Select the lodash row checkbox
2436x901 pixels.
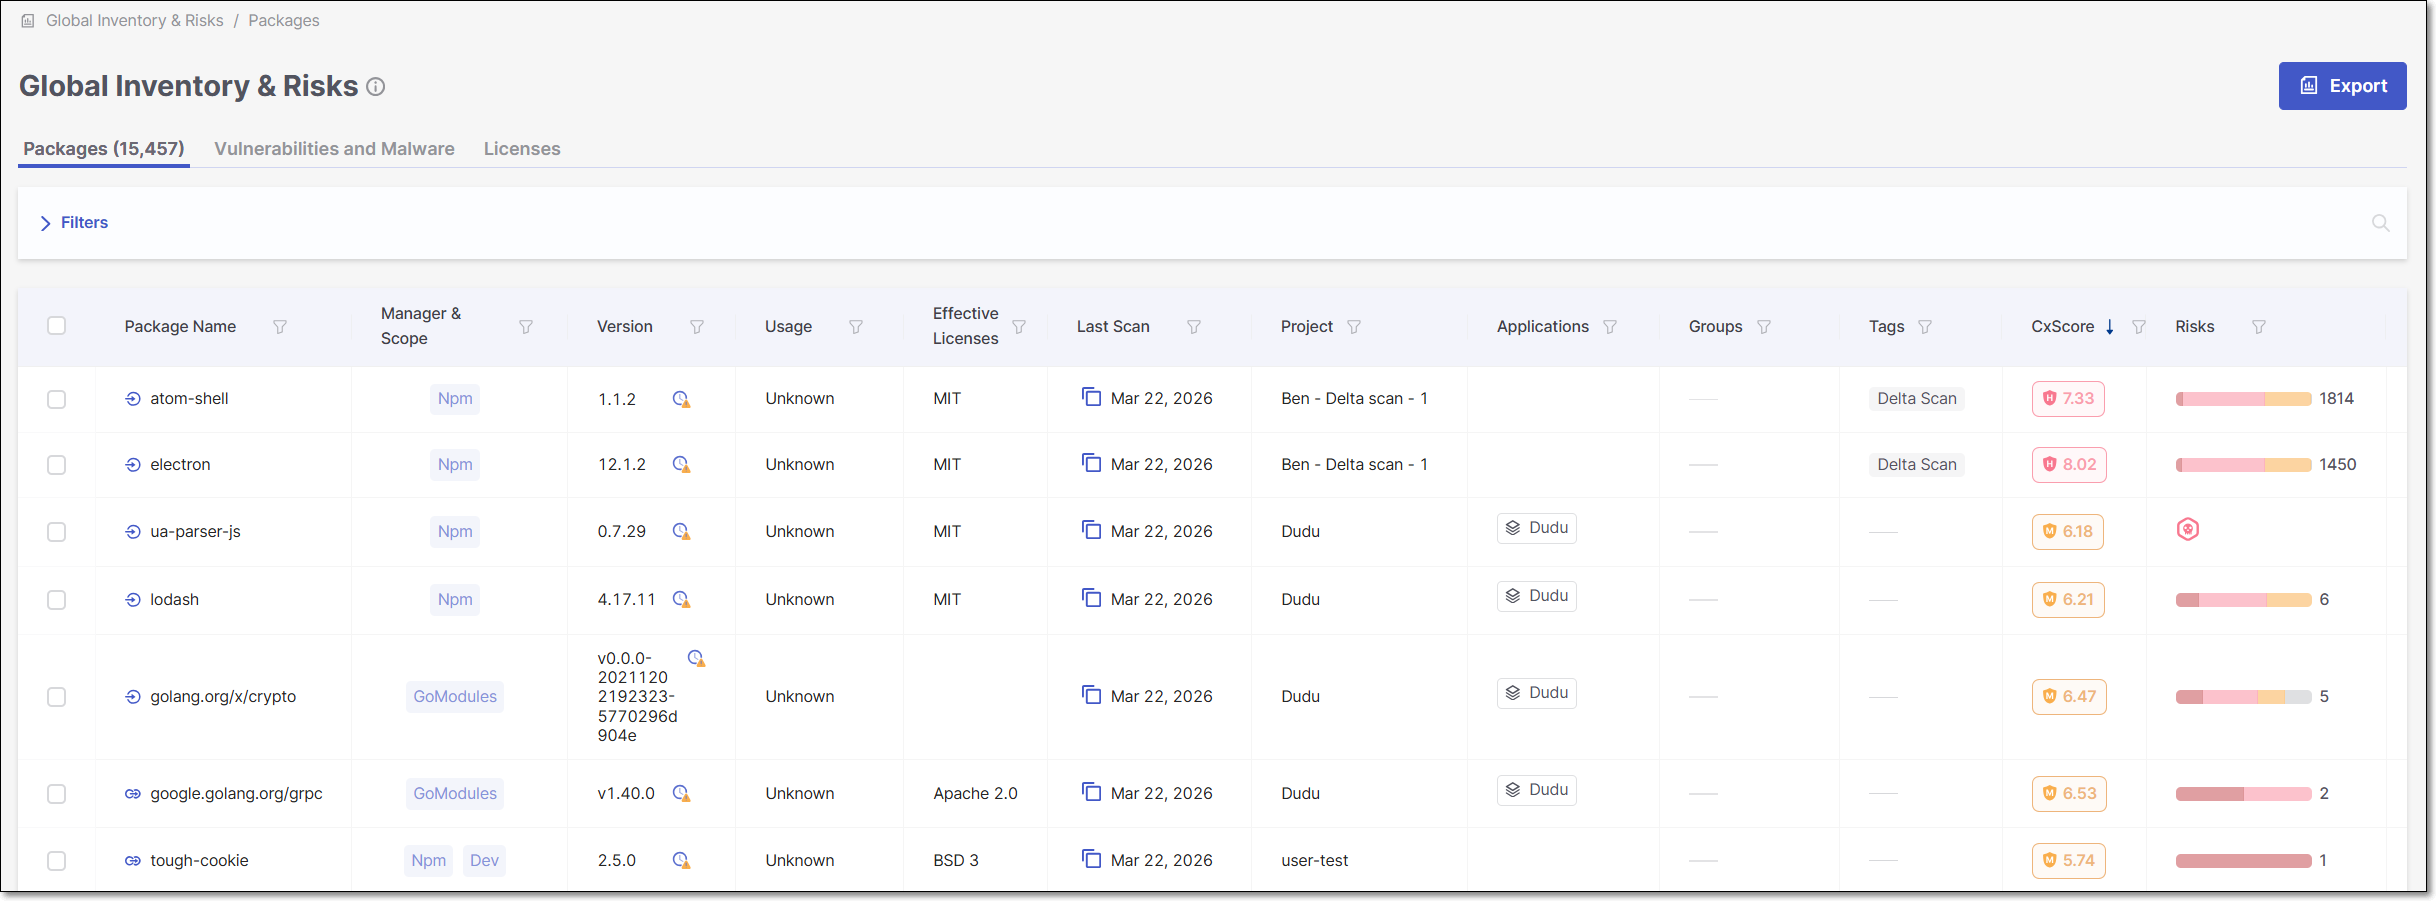click(57, 600)
